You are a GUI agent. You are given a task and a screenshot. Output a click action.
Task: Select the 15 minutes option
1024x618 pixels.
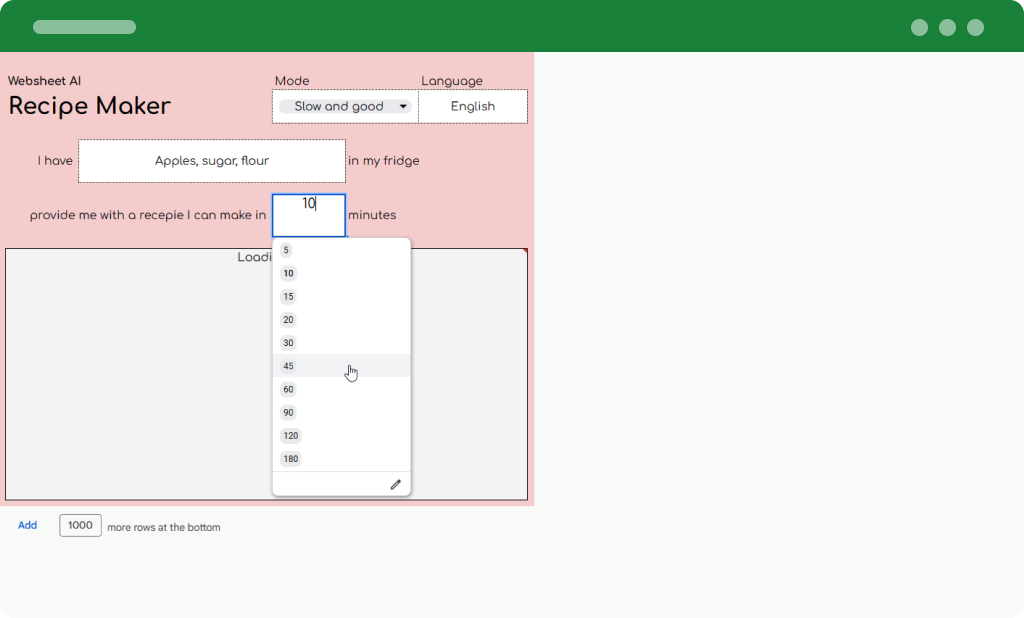(x=288, y=297)
